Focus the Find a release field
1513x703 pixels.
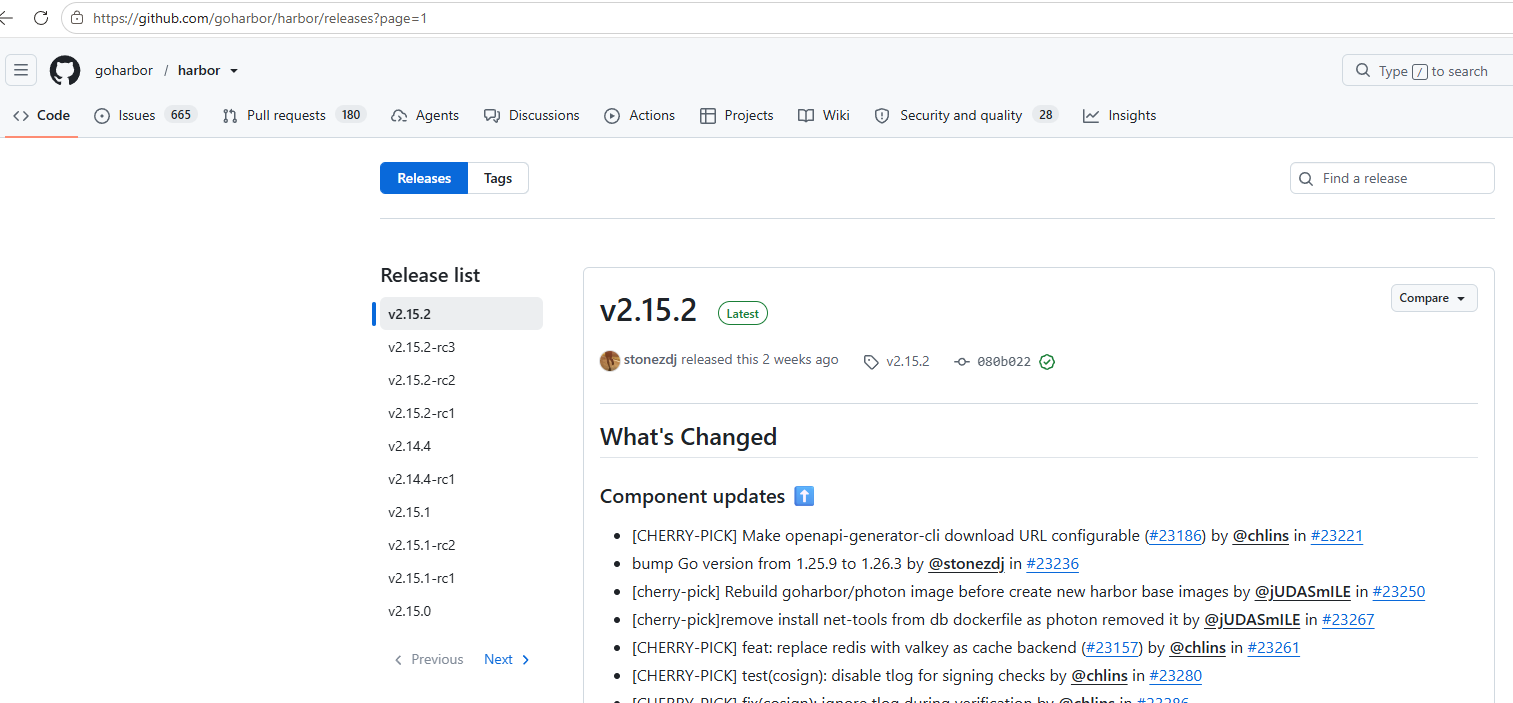click(1392, 178)
